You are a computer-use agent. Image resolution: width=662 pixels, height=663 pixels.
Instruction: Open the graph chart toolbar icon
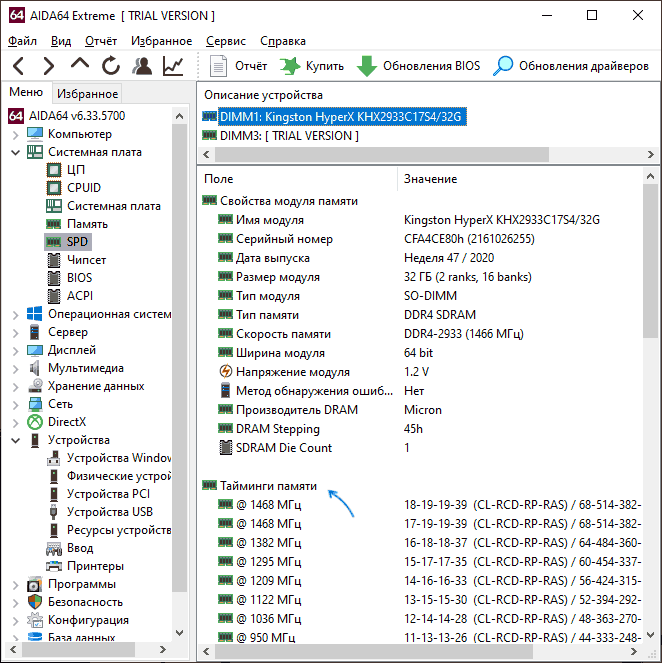click(173, 66)
